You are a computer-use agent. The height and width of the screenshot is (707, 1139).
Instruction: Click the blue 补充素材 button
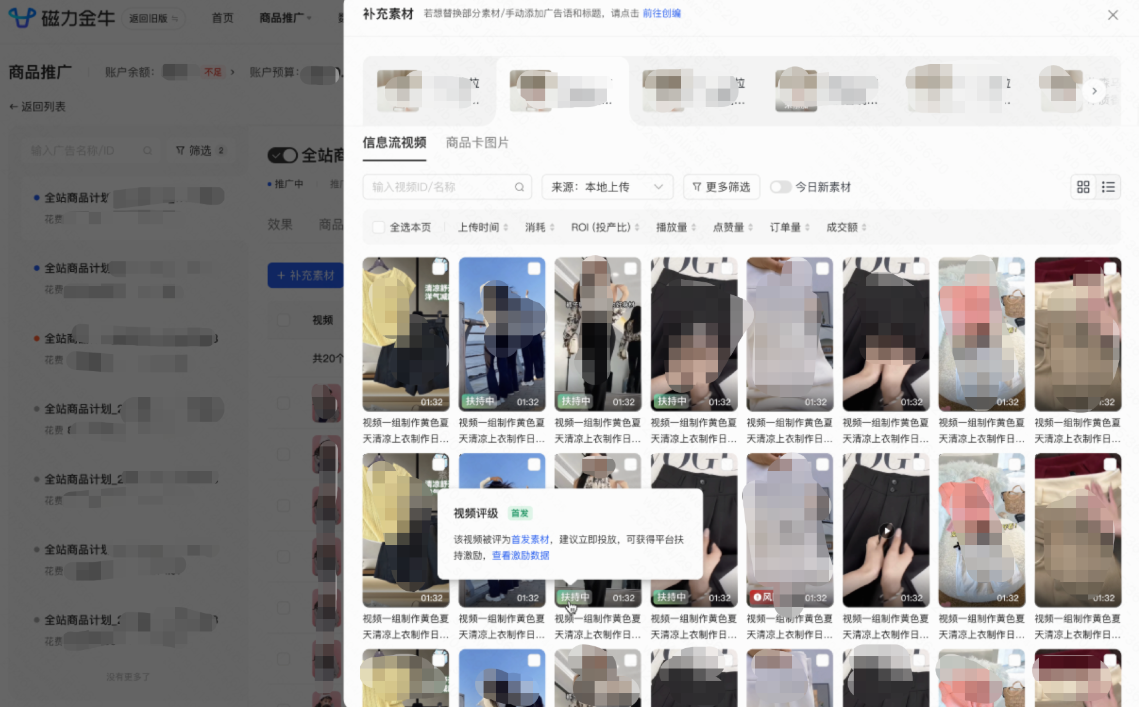(x=306, y=275)
